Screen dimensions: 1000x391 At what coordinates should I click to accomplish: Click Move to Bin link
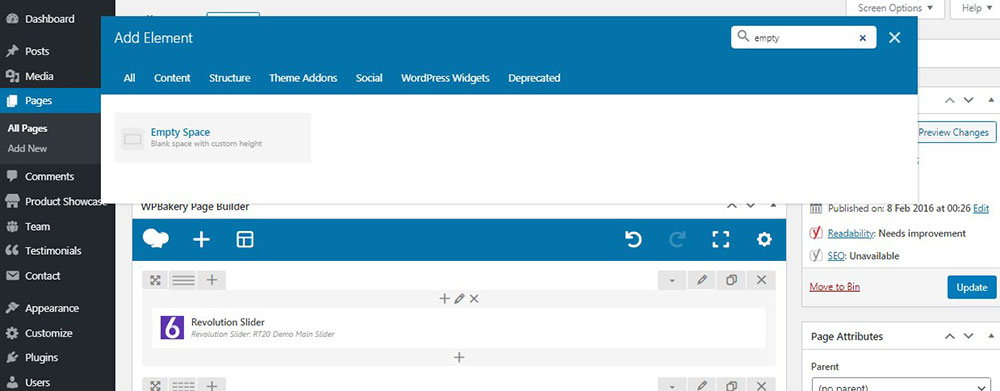tap(834, 287)
